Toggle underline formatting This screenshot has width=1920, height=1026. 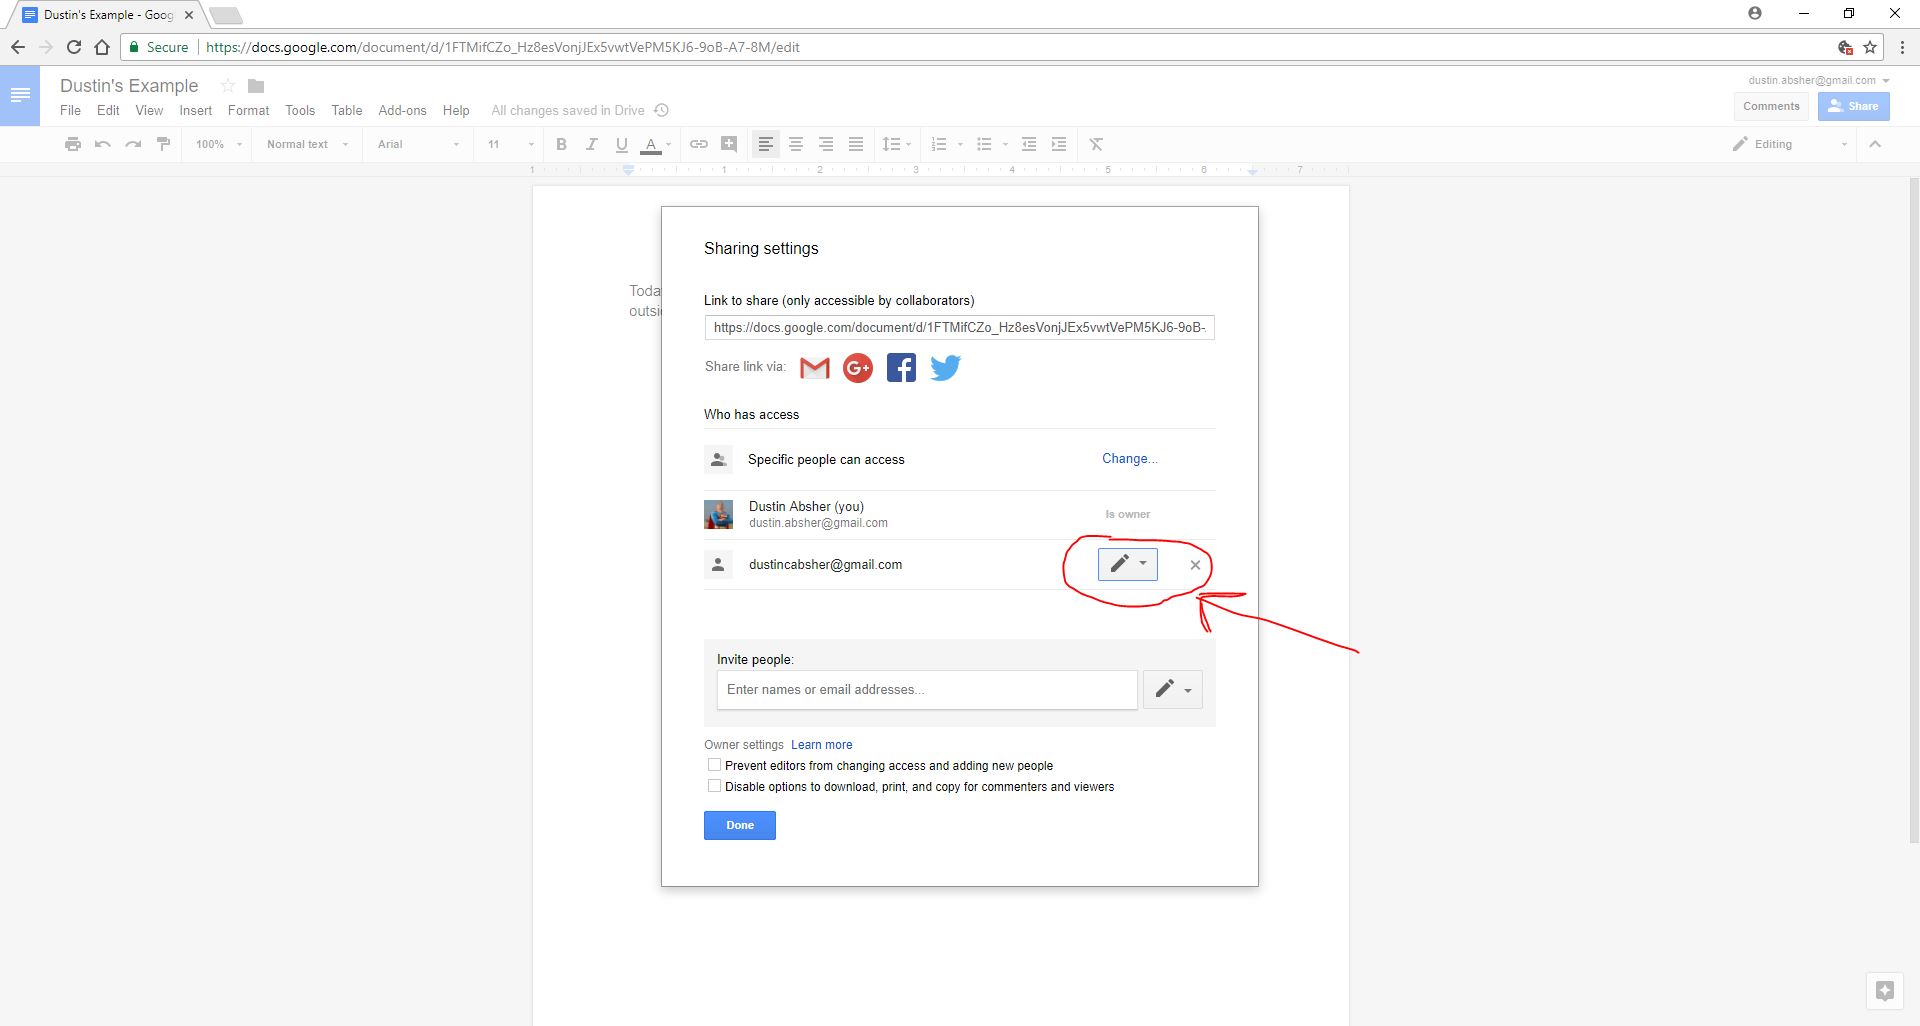pos(621,144)
